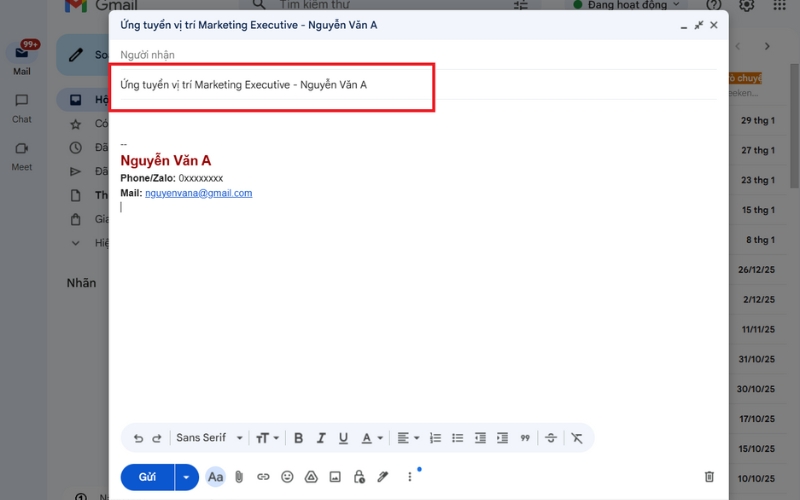Image resolution: width=800 pixels, height=500 pixels.
Task: Open Đang hoạt động status dropdown
Action: coord(627,5)
